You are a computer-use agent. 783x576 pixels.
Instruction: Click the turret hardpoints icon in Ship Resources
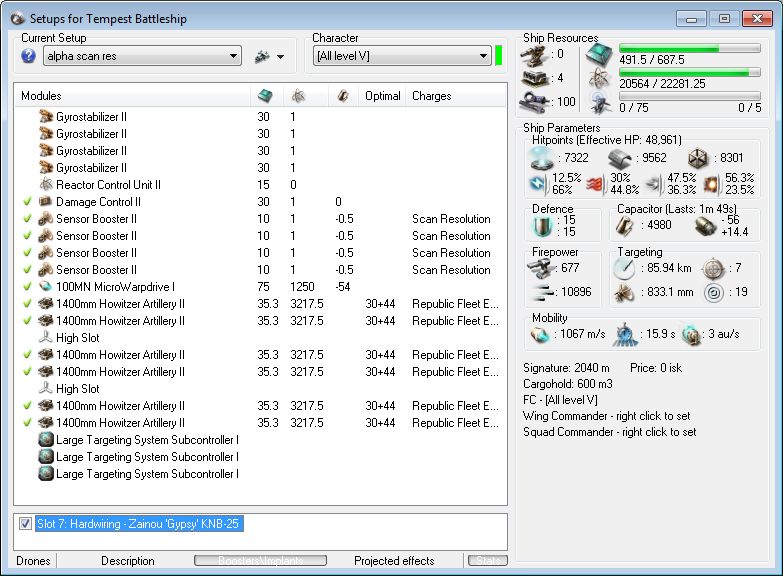point(534,55)
